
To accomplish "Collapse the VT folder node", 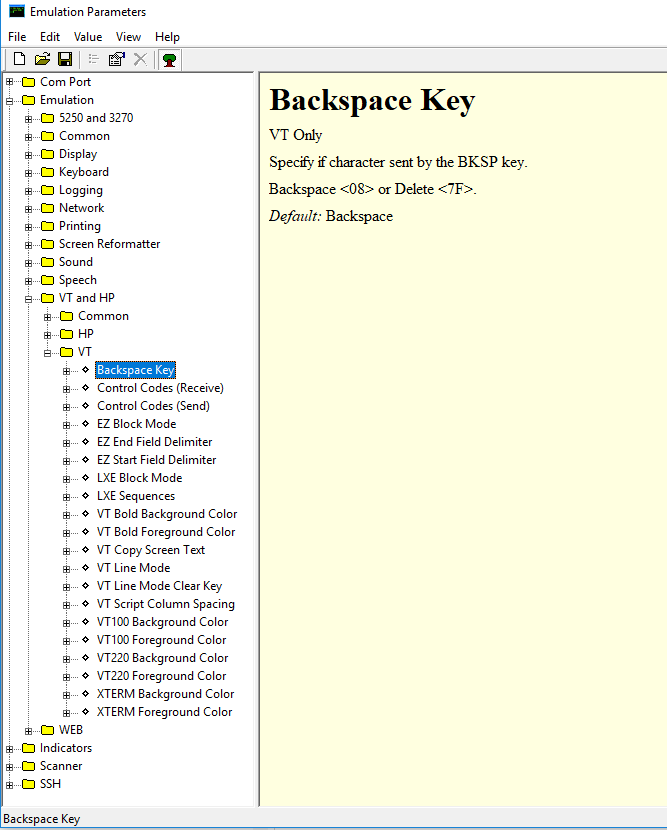I will (48, 352).
